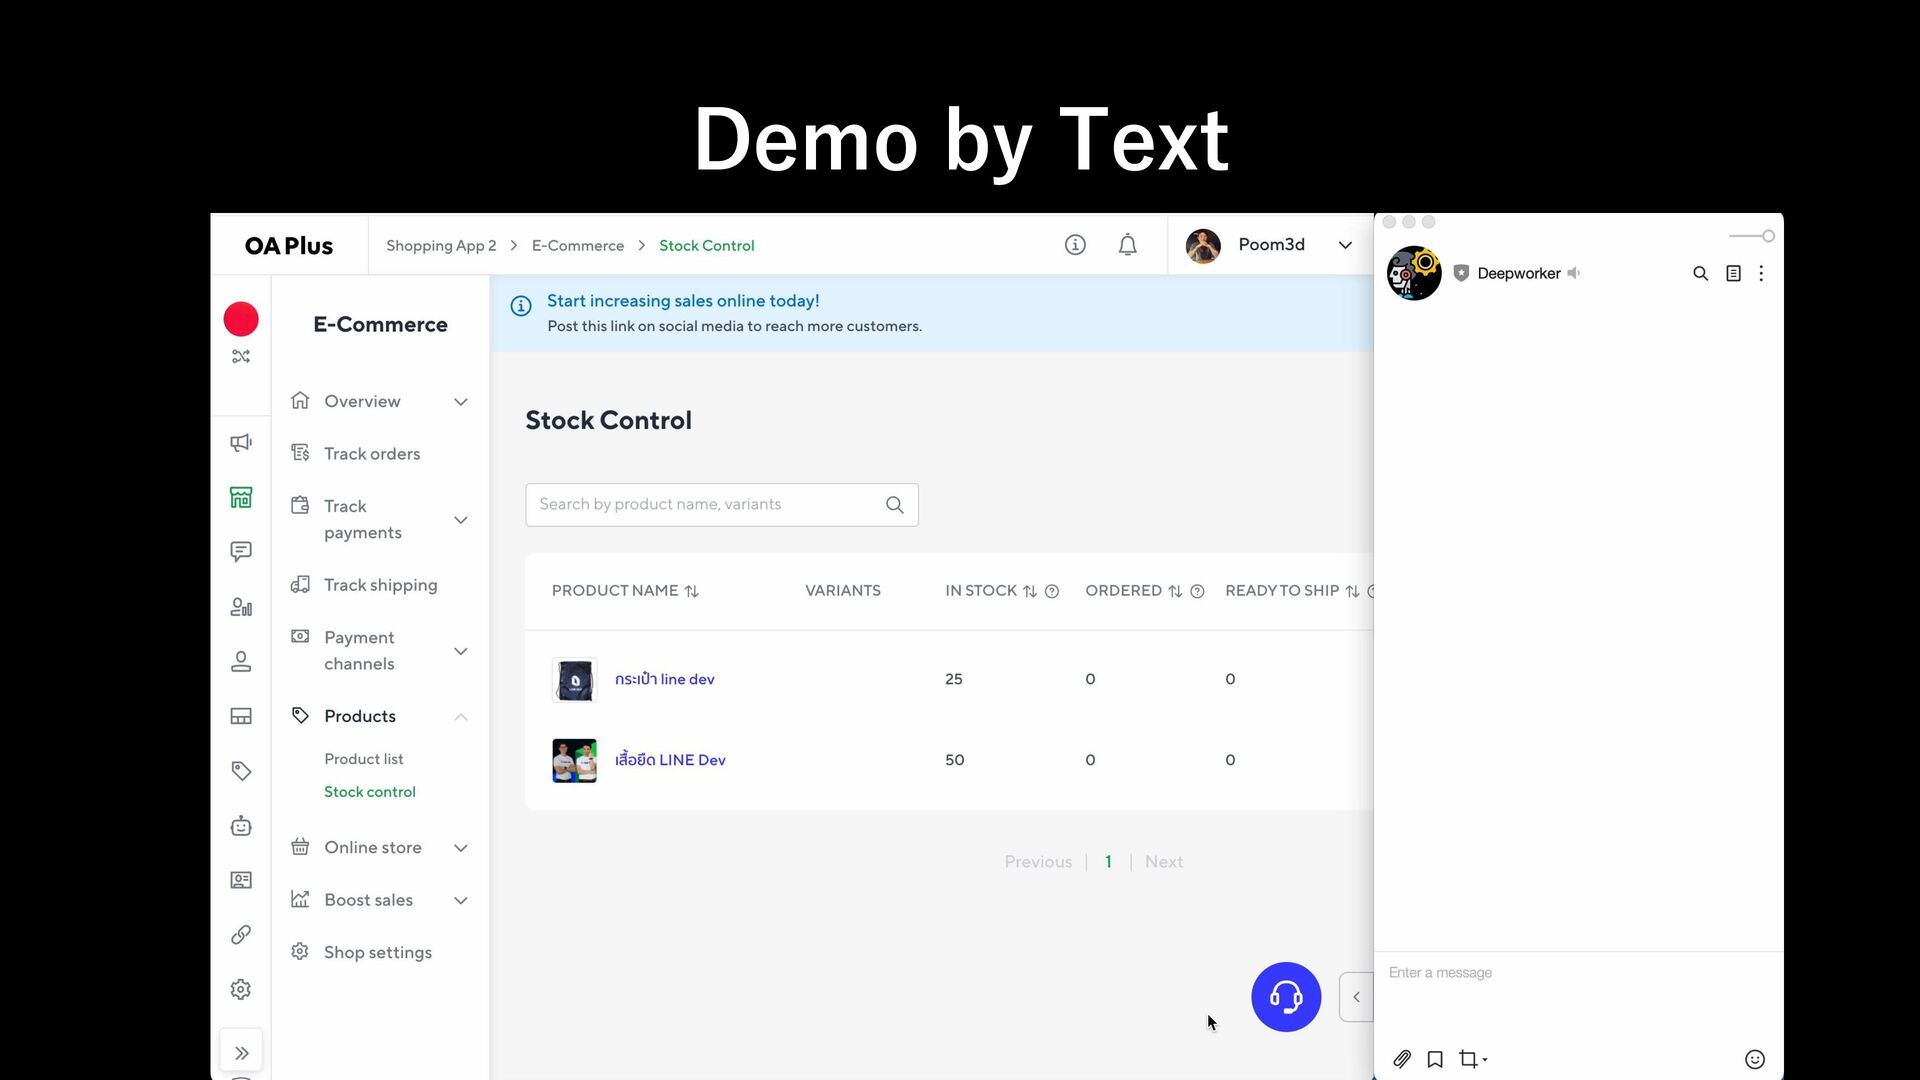Open the เสื้อยืด LINE Dev product link

pyautogui.click(x=670, y=760)
